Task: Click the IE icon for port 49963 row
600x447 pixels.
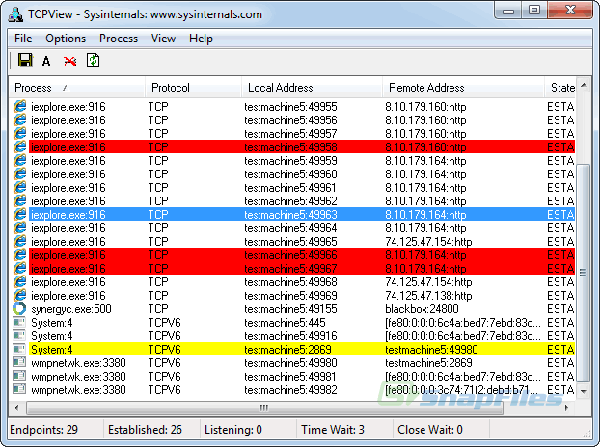Action: (20, 214)
